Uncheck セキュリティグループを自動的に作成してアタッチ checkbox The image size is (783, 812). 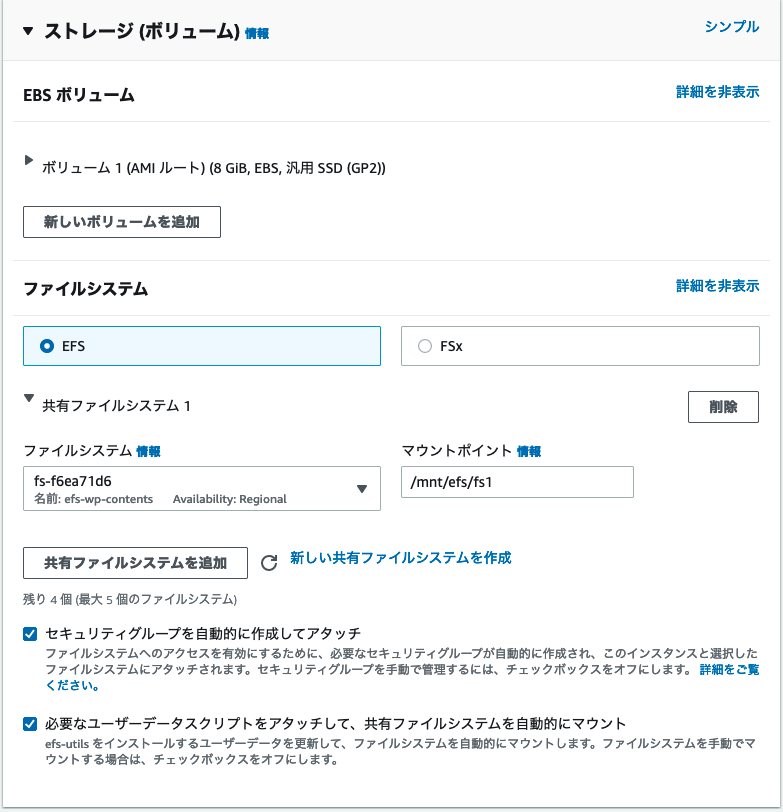click(x=30, y=634)
